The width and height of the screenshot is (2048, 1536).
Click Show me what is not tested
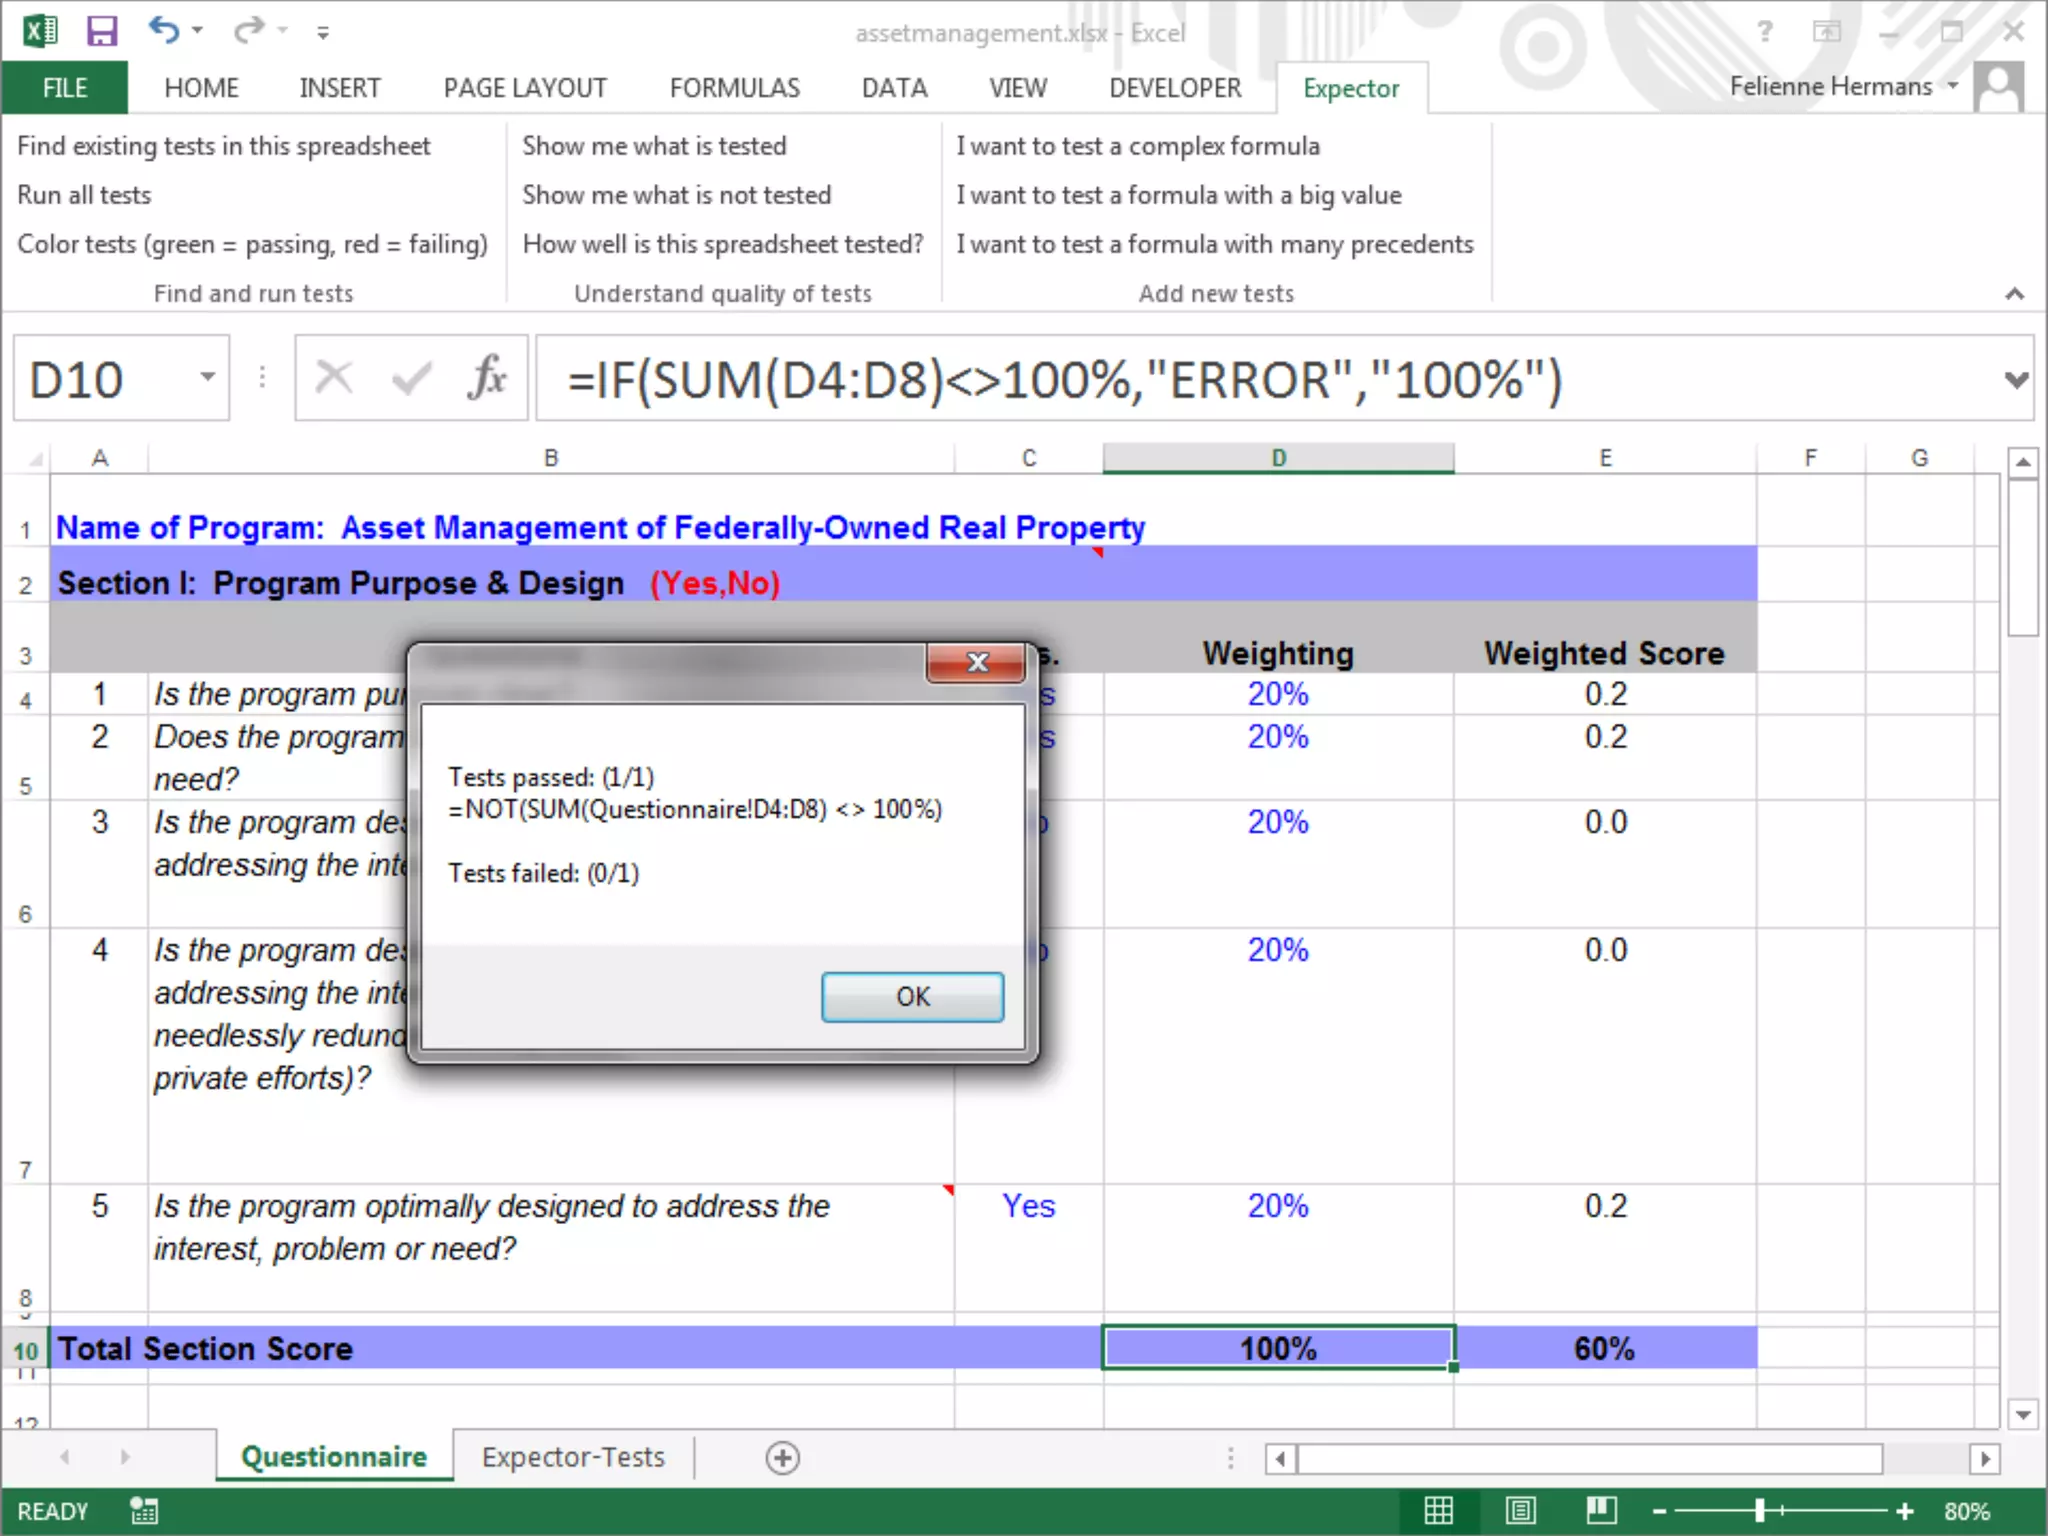click(x=676, y=195)
